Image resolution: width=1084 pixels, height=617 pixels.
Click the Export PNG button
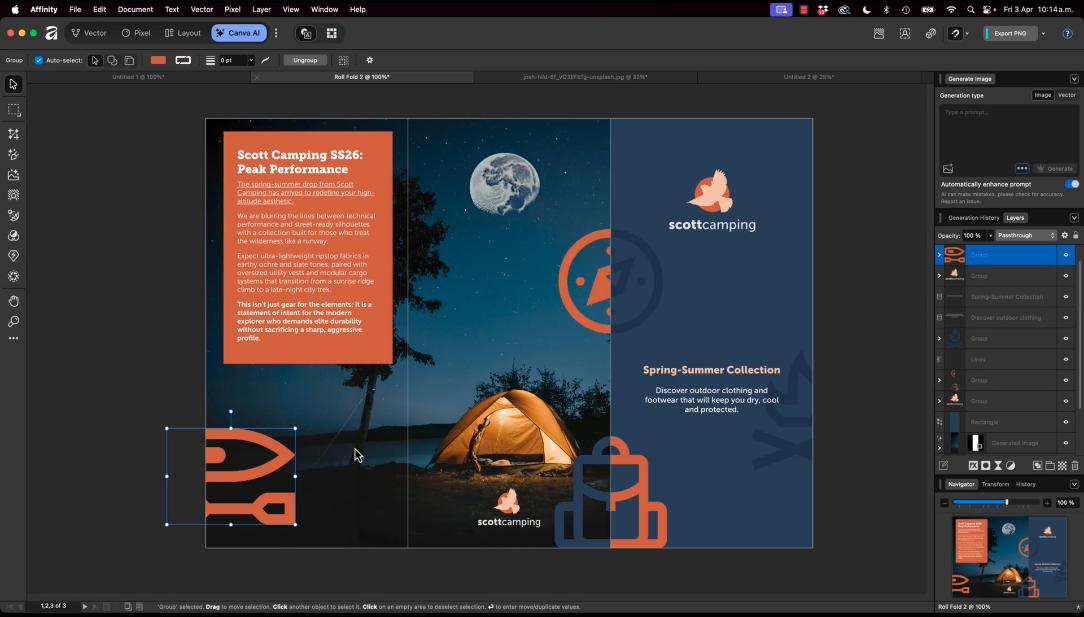tap(1010, 33)
